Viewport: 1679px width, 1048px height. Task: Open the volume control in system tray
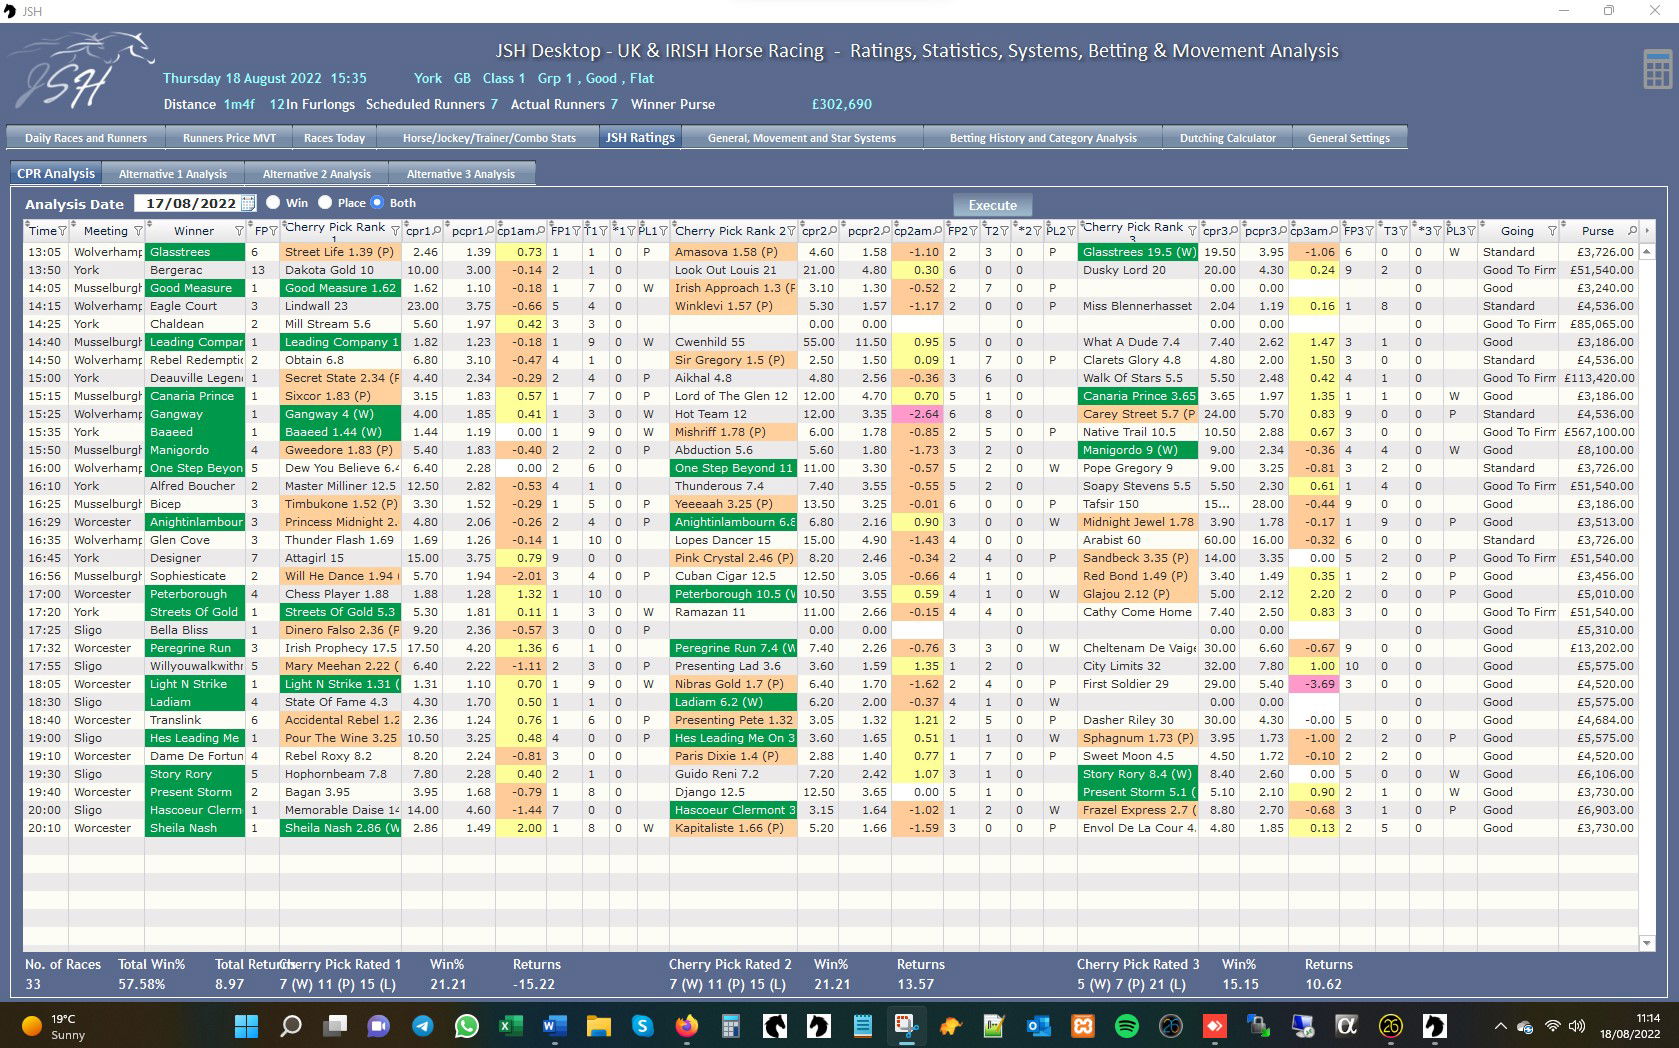point(1577,1026)
